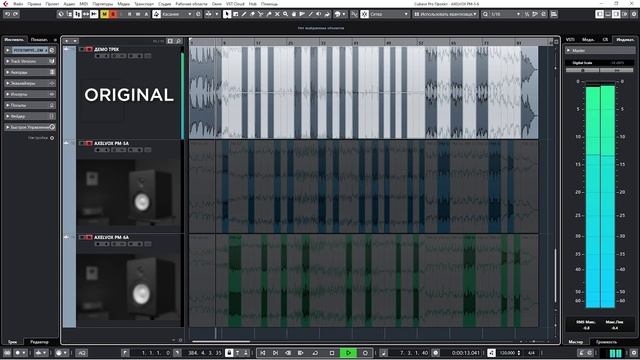Open the setup gear icon at top right
The width and height of the screenshot is (640, 360).
pos(634,14)
